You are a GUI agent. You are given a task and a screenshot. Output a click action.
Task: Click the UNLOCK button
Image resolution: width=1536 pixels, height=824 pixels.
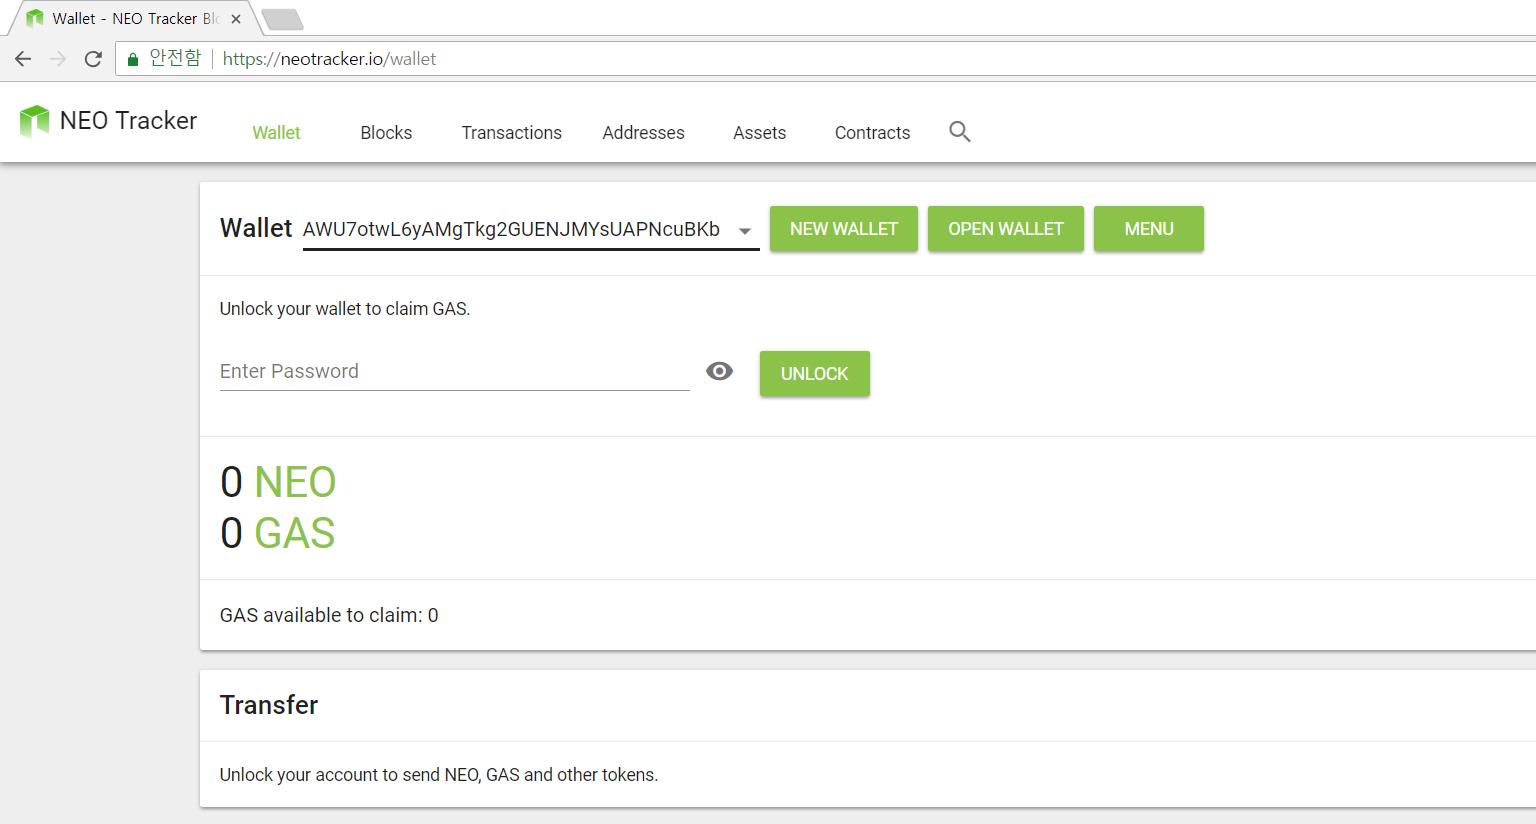(815, 373)
